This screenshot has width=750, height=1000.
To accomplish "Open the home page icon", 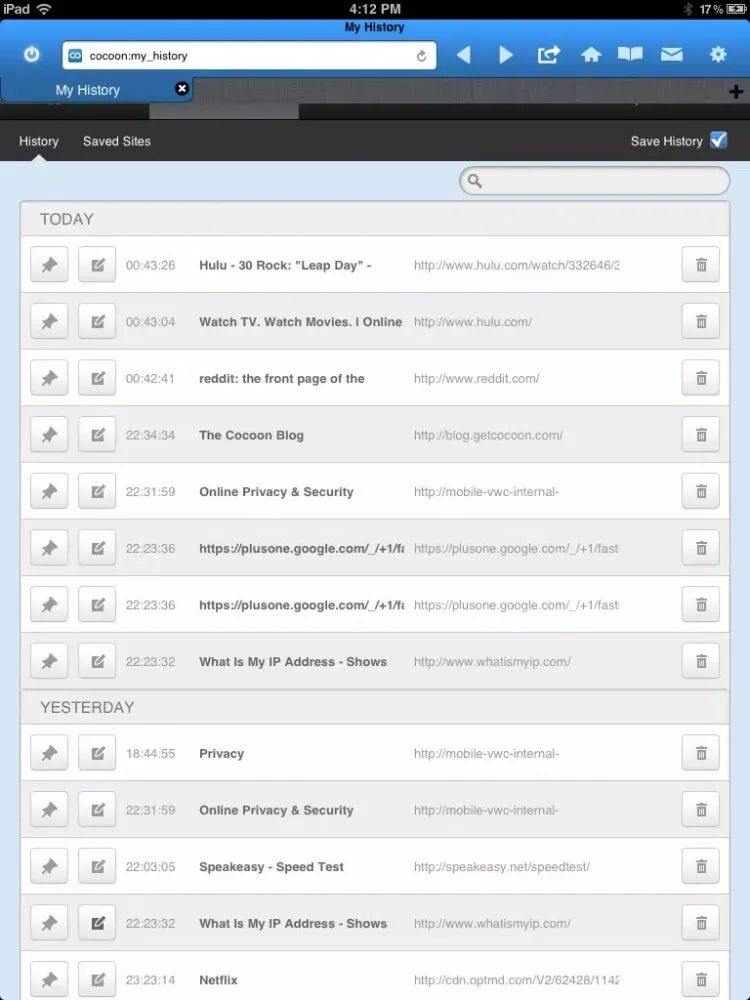I will [591, 55].
